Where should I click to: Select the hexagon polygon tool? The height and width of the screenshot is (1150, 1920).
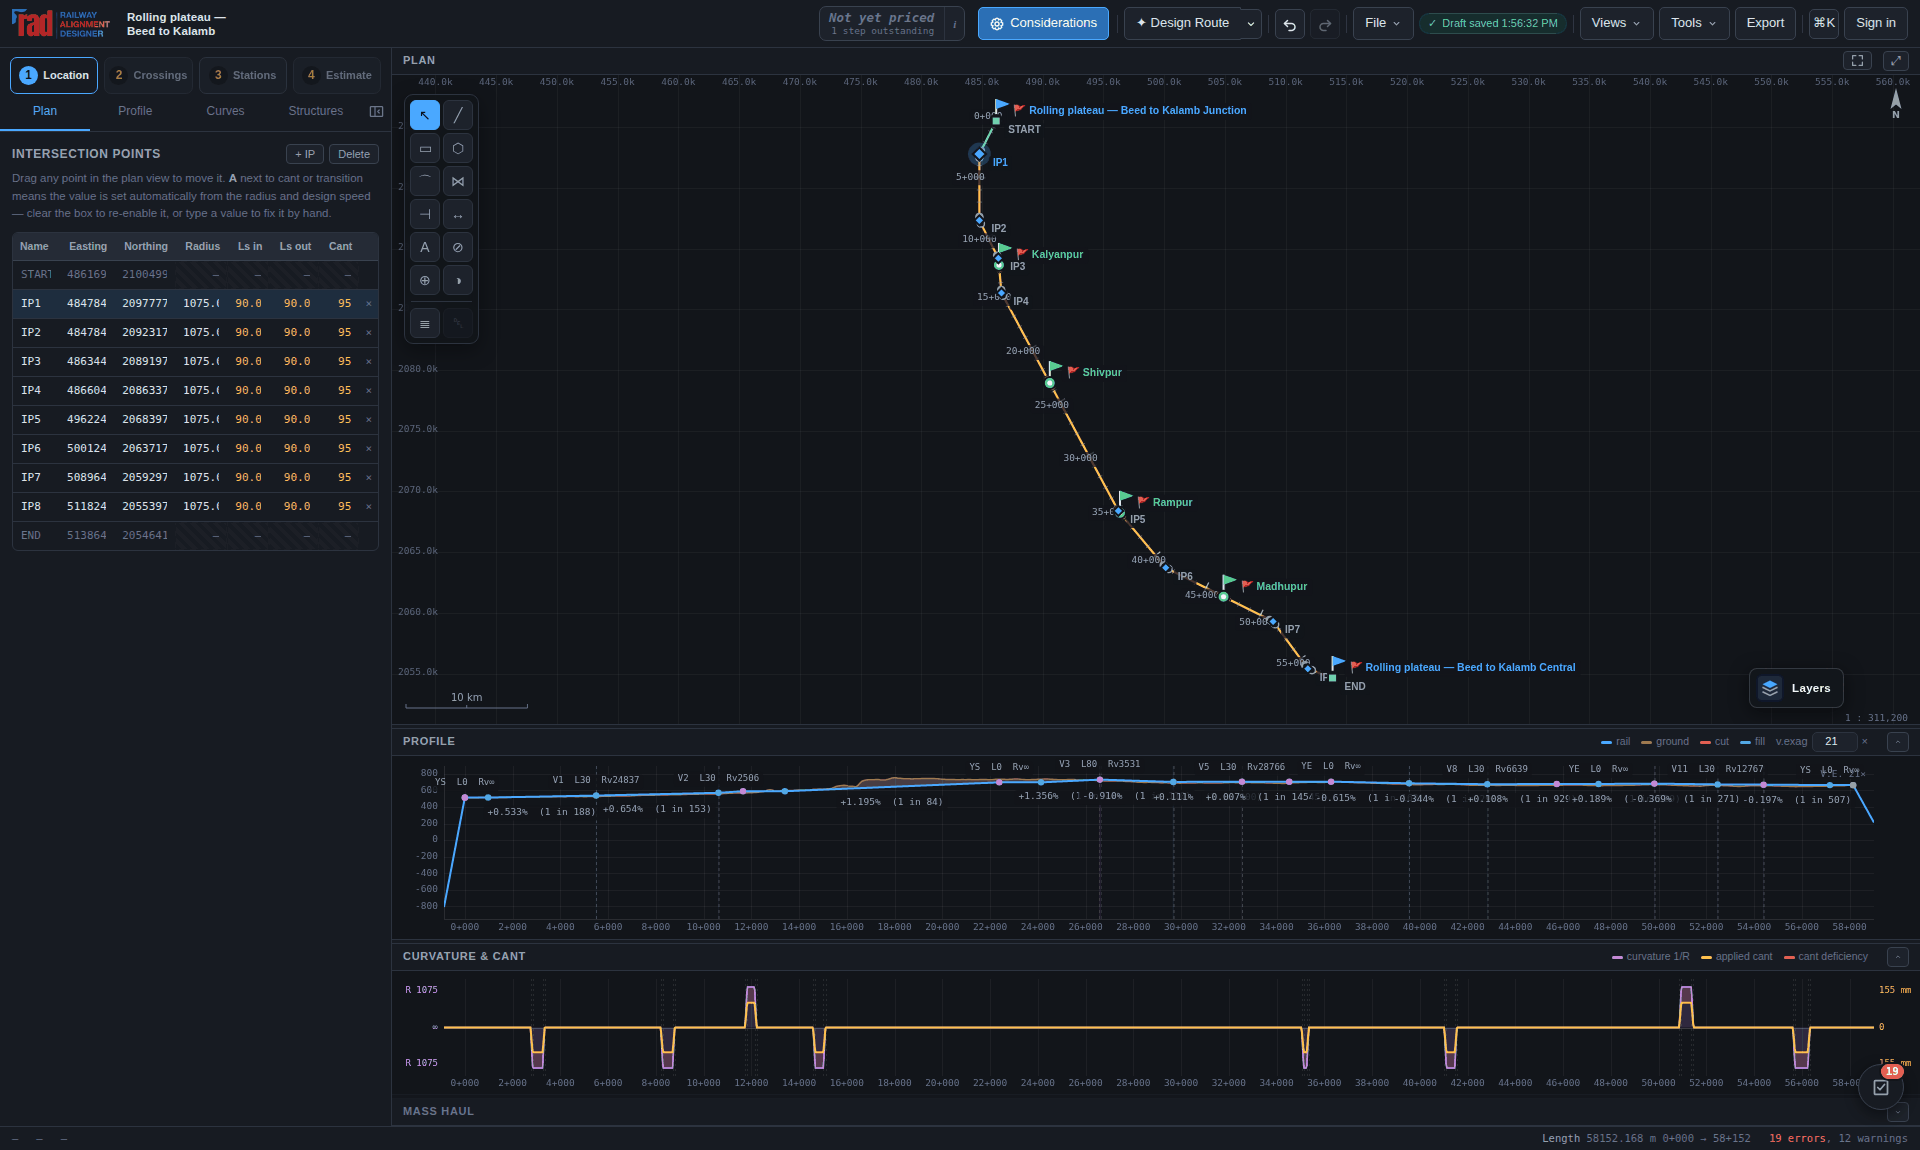point(458,148)
